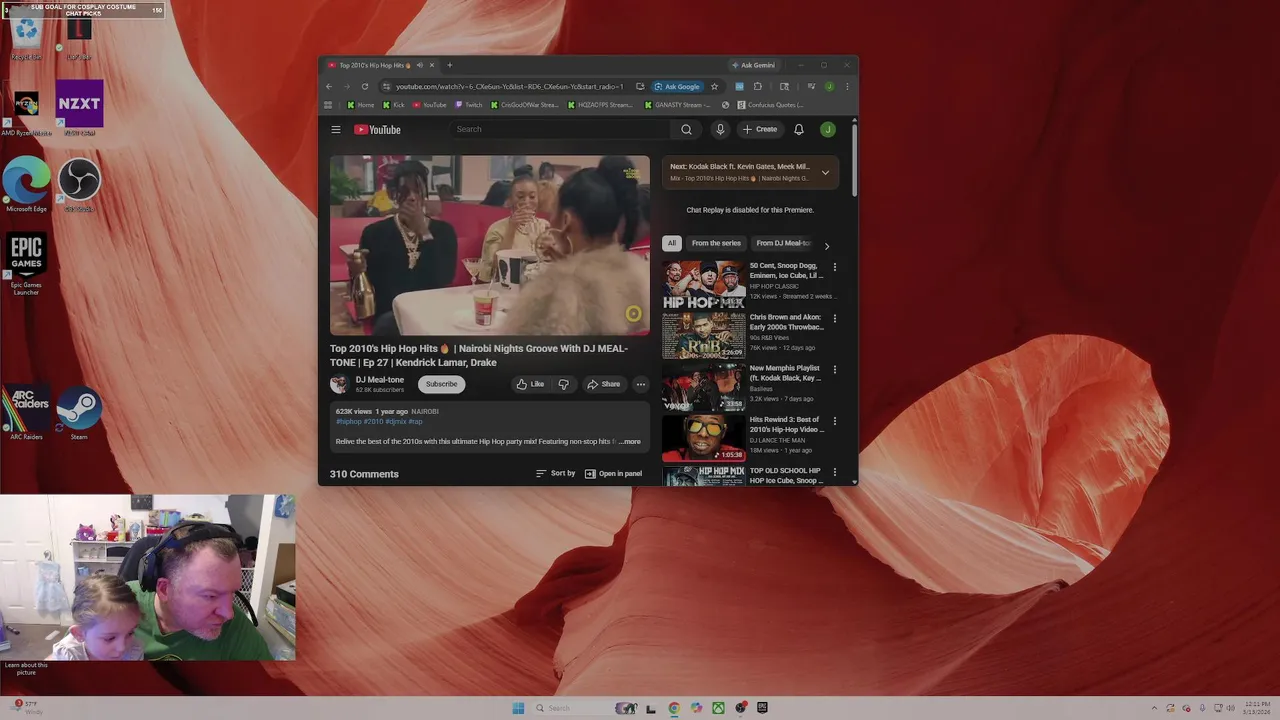Open comments in panel

613,473
